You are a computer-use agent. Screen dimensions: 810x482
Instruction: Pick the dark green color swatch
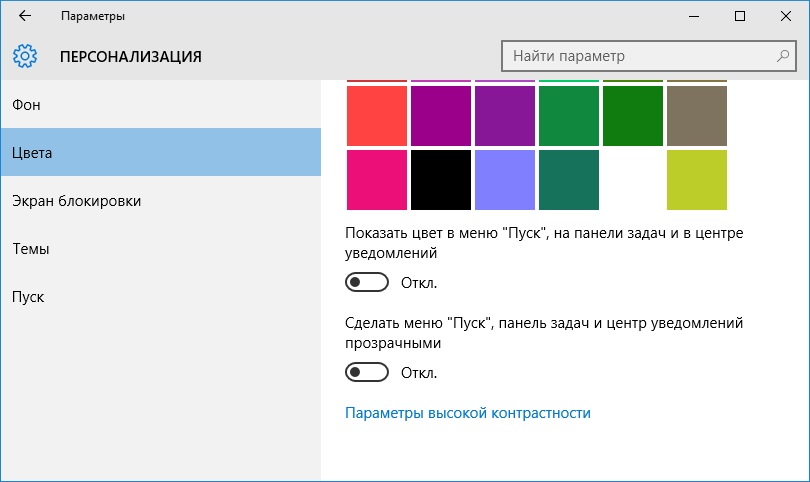click(x=633, y=116)
